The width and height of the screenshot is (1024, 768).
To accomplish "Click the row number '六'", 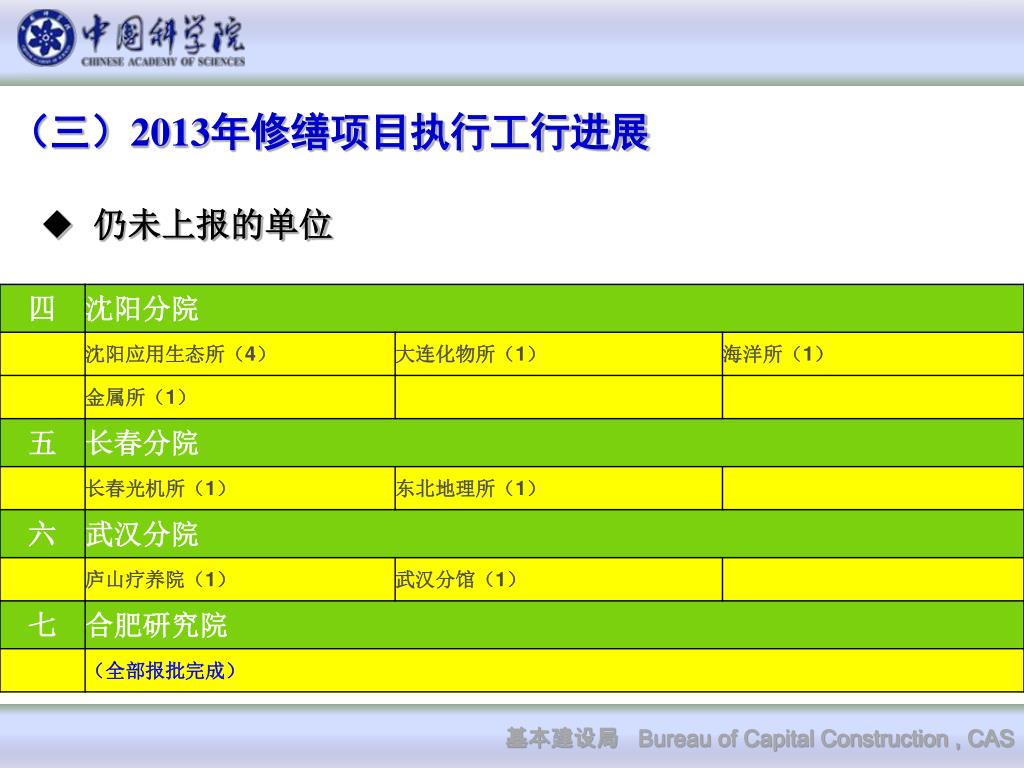I will point(42,534).
